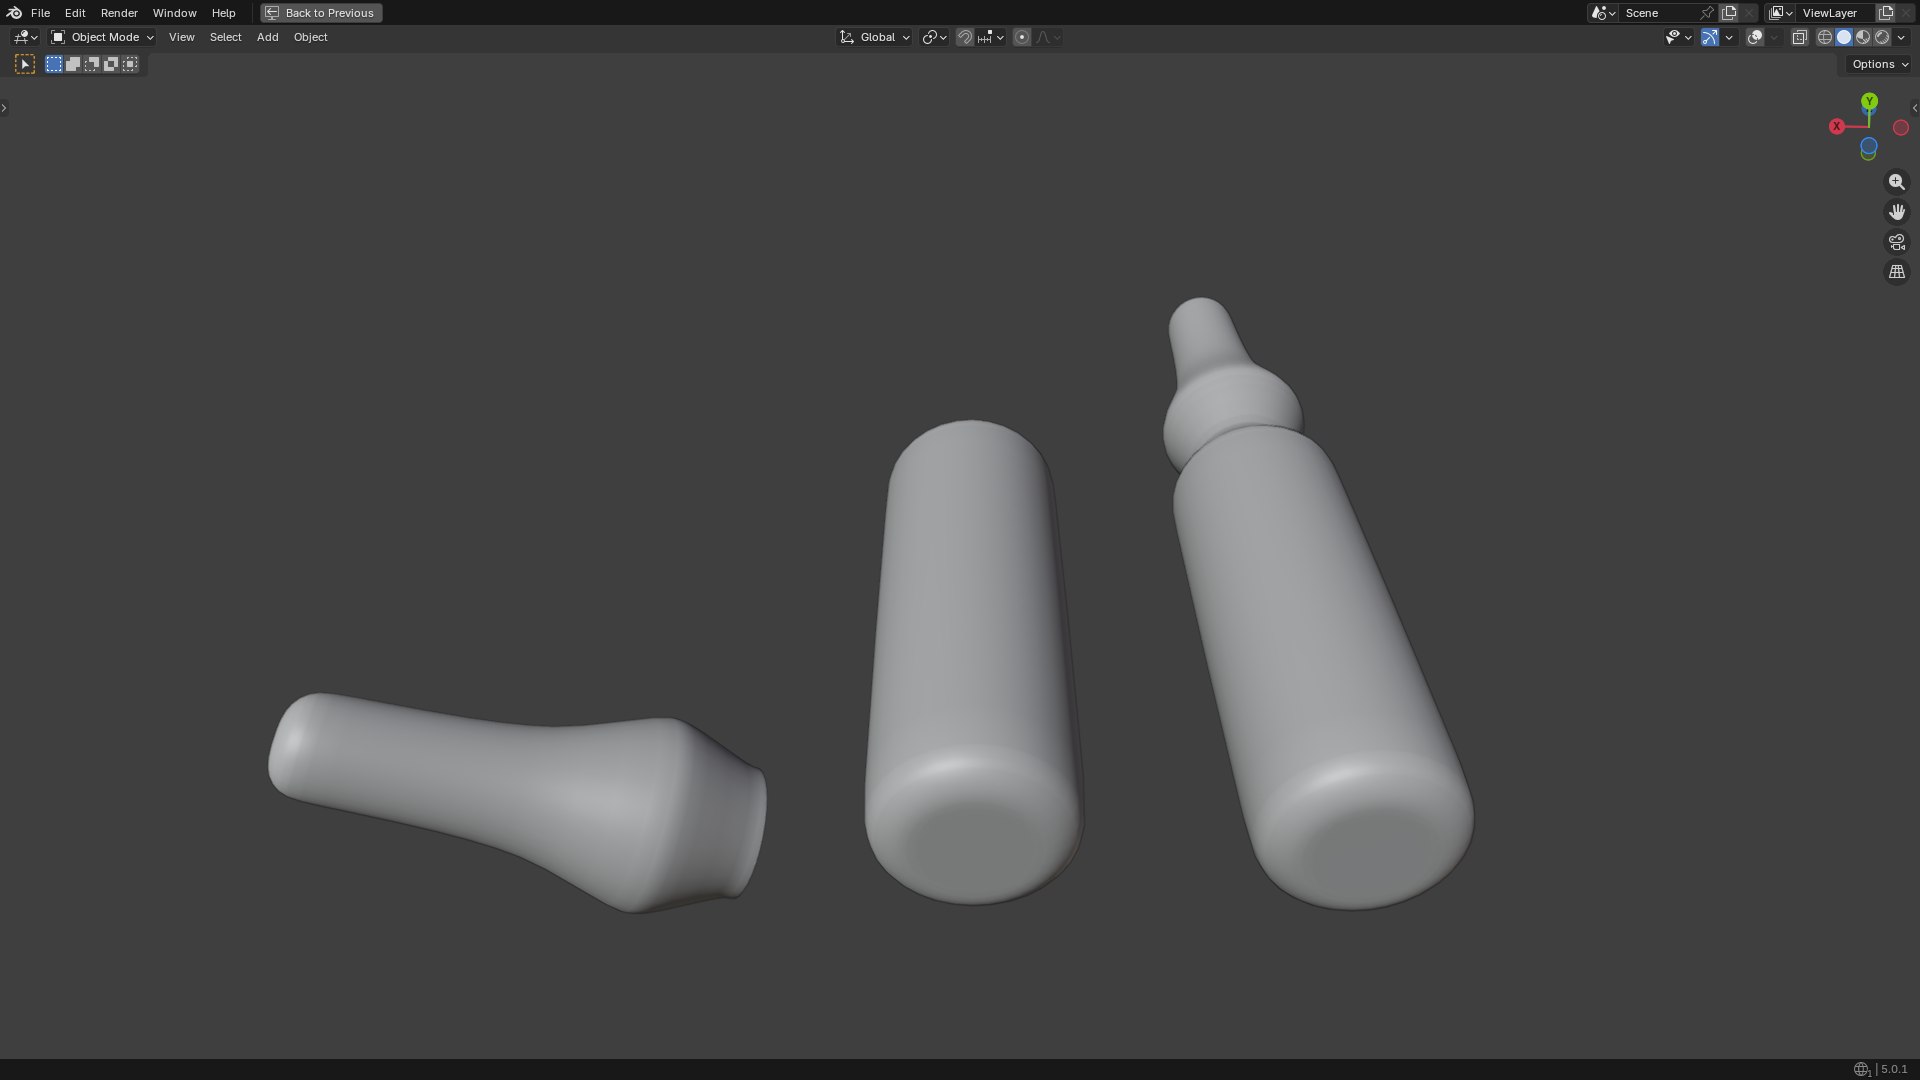
Task: Click the Add View Layer icon
Action: (x=1886, y=13)
